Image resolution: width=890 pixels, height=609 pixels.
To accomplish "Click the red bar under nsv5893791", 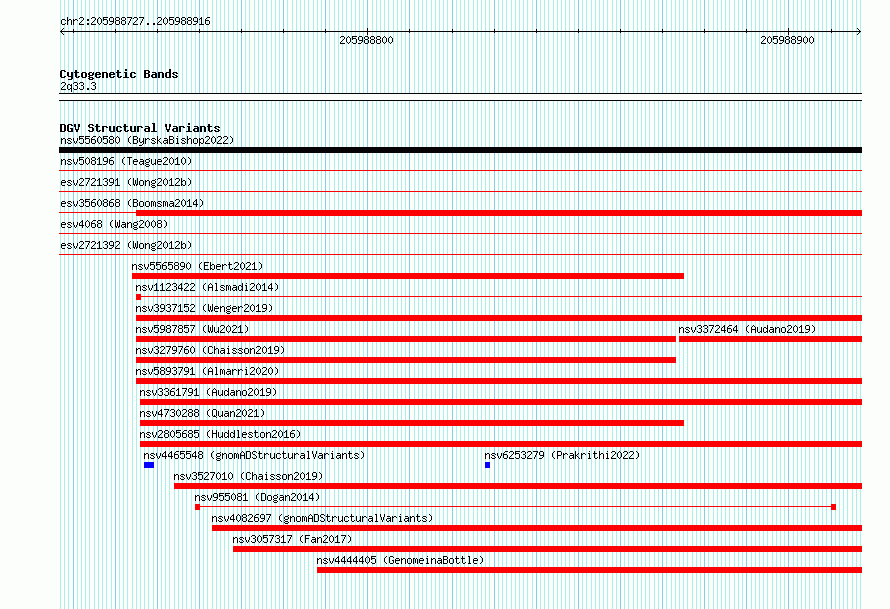I will click(x=499, y=381).
